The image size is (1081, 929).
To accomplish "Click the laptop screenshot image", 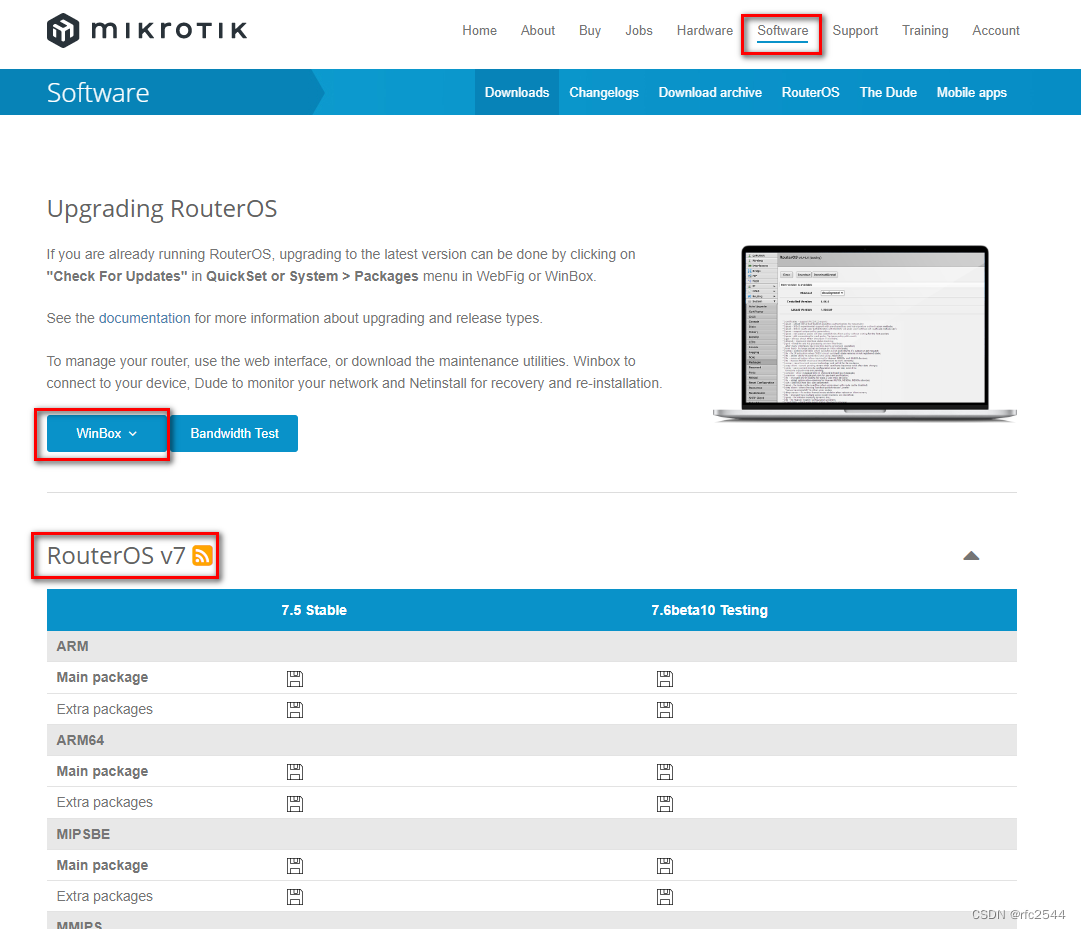I will click(865, 333).
